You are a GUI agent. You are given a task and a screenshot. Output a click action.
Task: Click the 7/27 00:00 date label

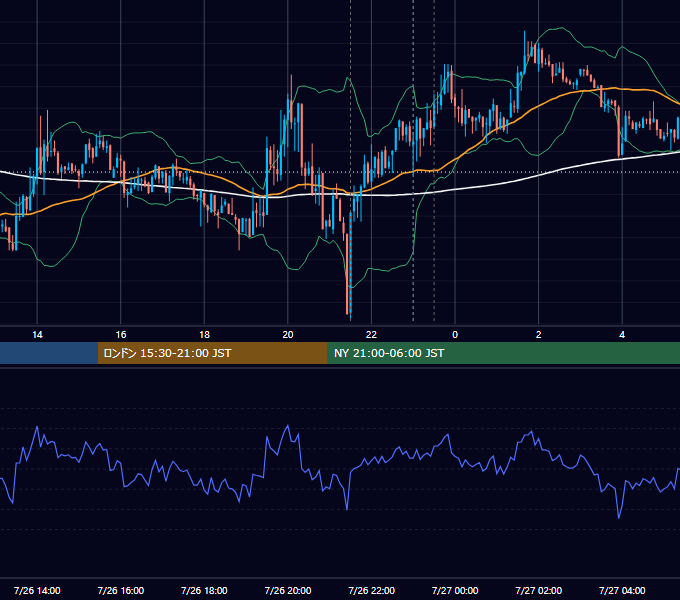click(x=455, y=590)
